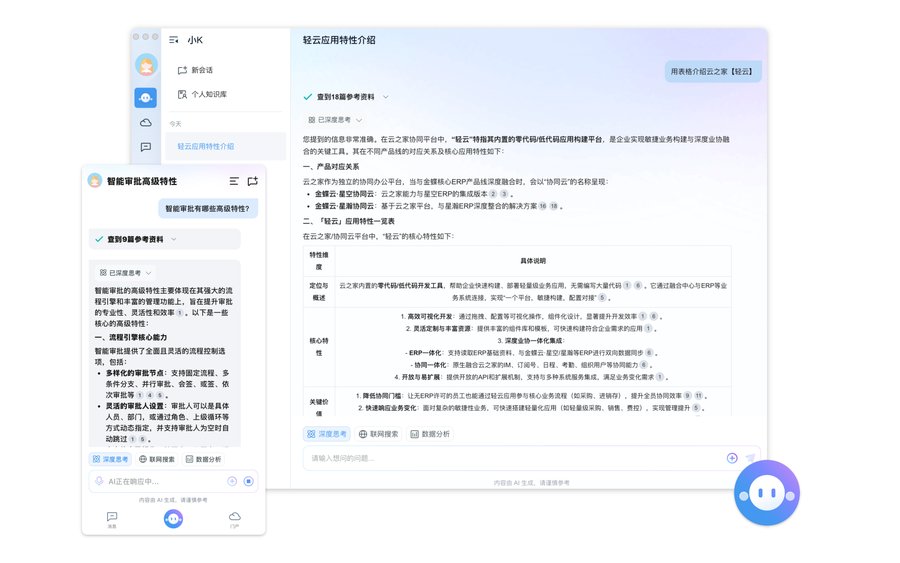Click the avatar in 智能审批高级特性 window header
The image size is (900, 563).
click(95, 181)
